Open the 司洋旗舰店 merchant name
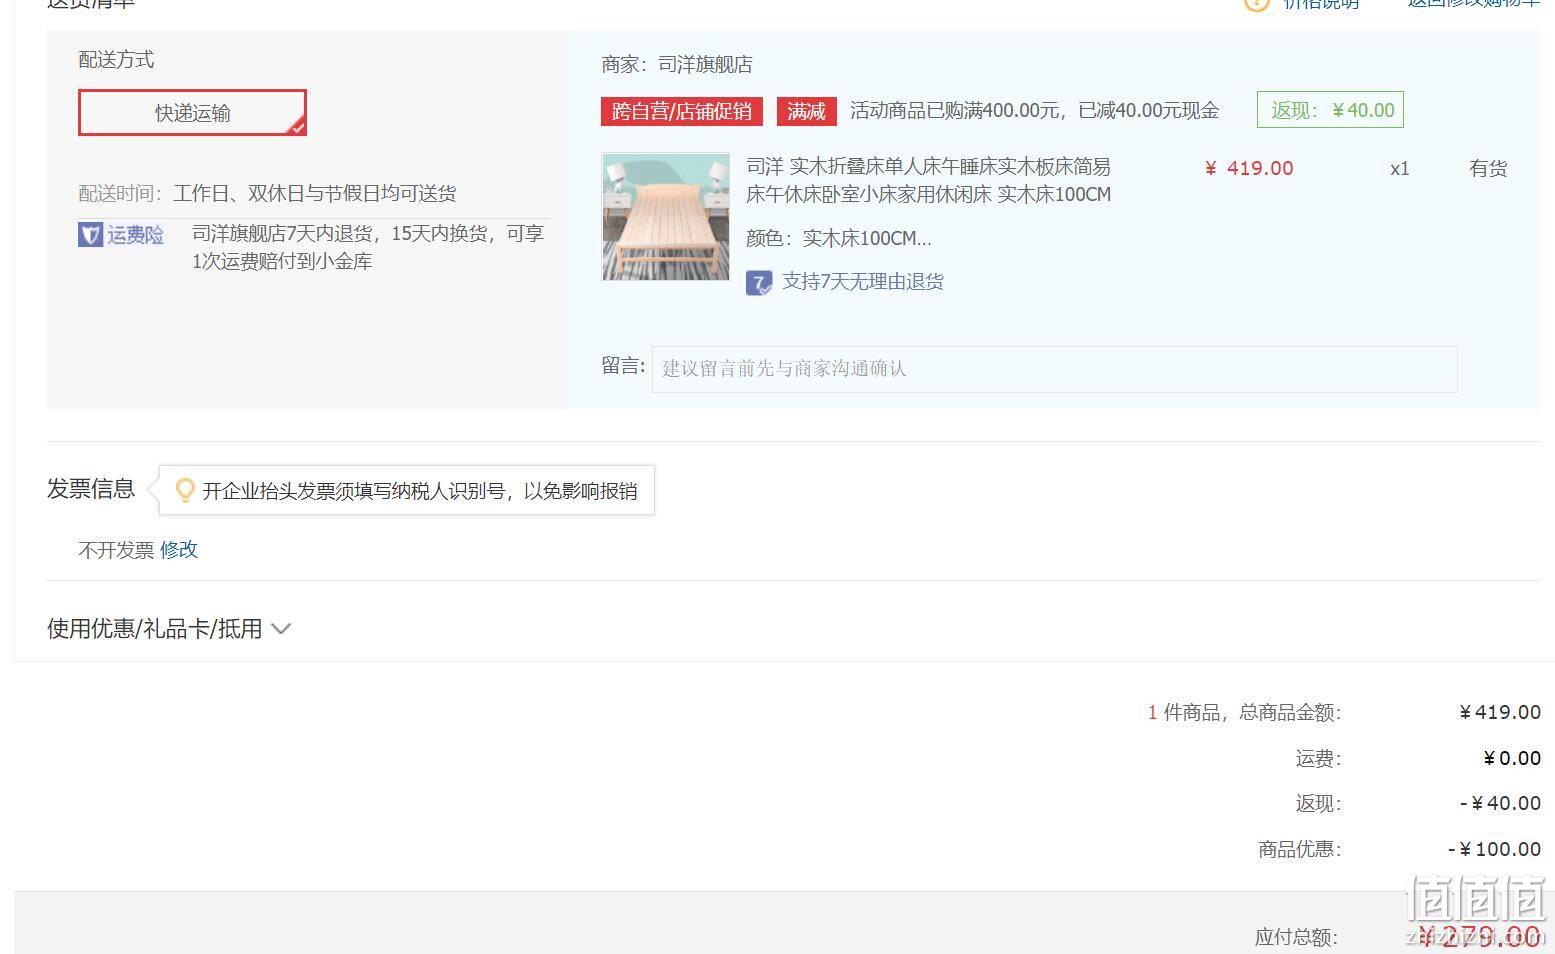Viewport: 1555px width, 954px height. click(705, 65)
